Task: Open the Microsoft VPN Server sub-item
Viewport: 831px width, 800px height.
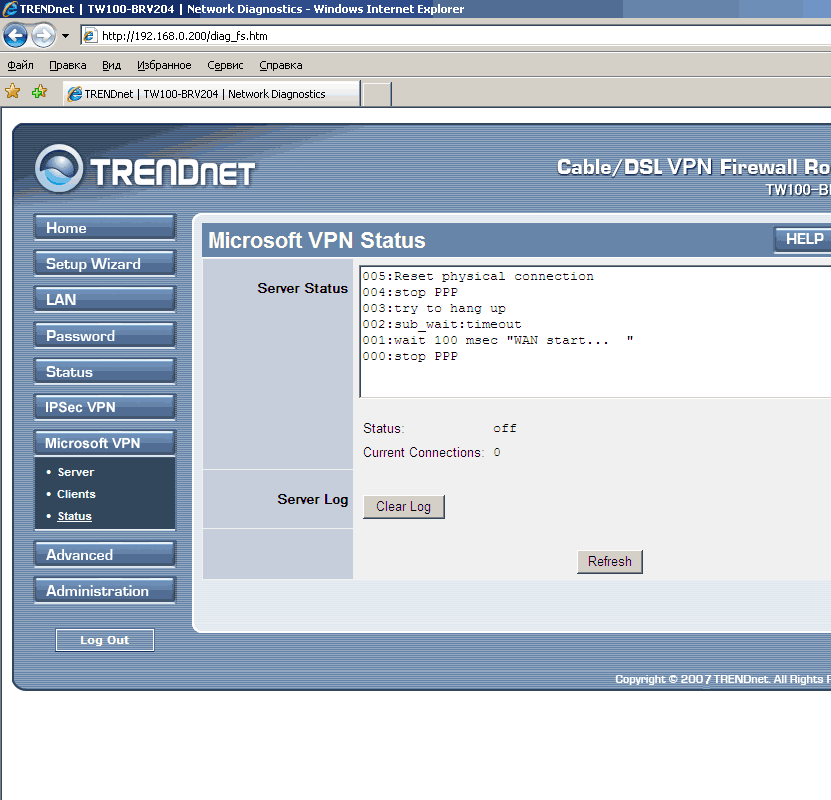Action: (x=76, y=472)
